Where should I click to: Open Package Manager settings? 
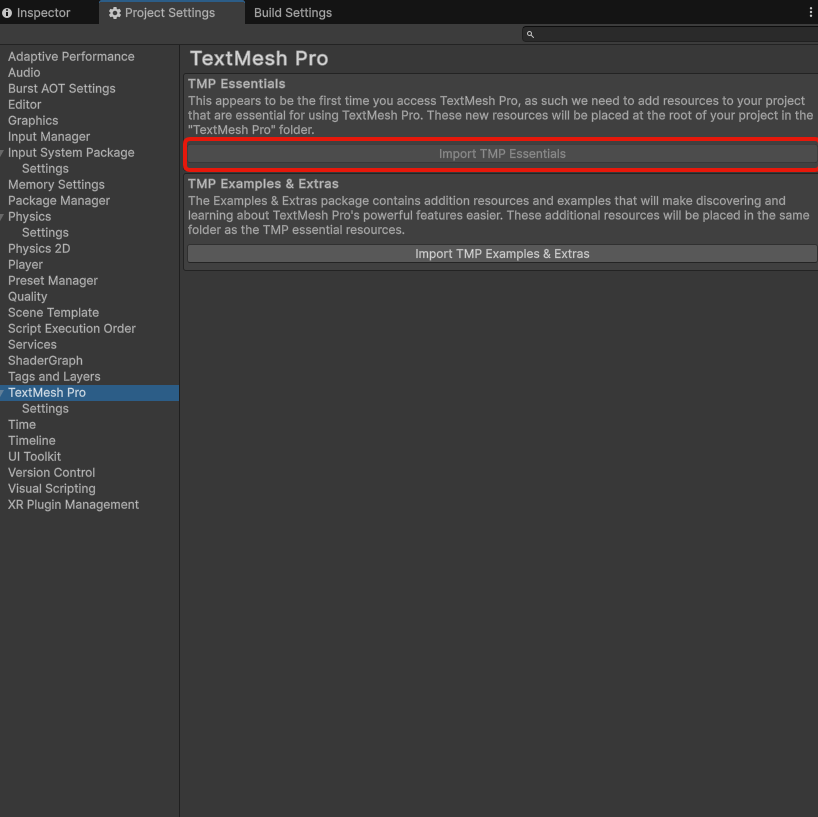59,201
